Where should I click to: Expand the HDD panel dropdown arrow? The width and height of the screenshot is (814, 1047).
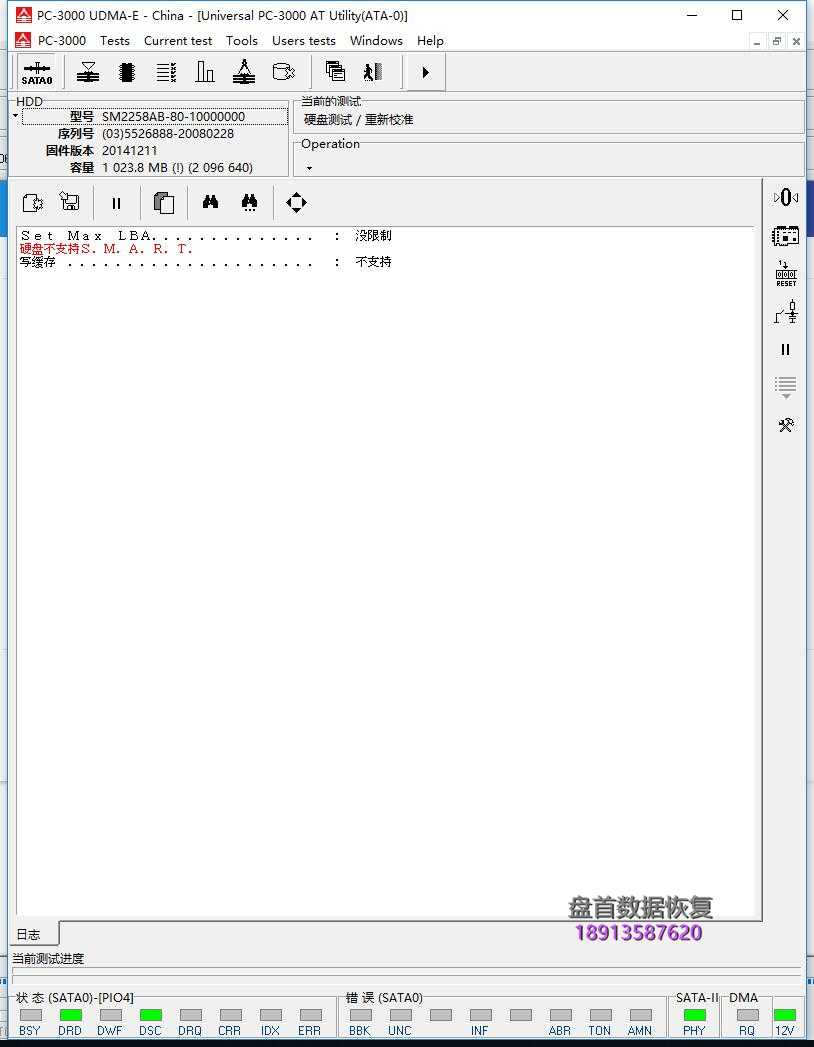point(16,116)
